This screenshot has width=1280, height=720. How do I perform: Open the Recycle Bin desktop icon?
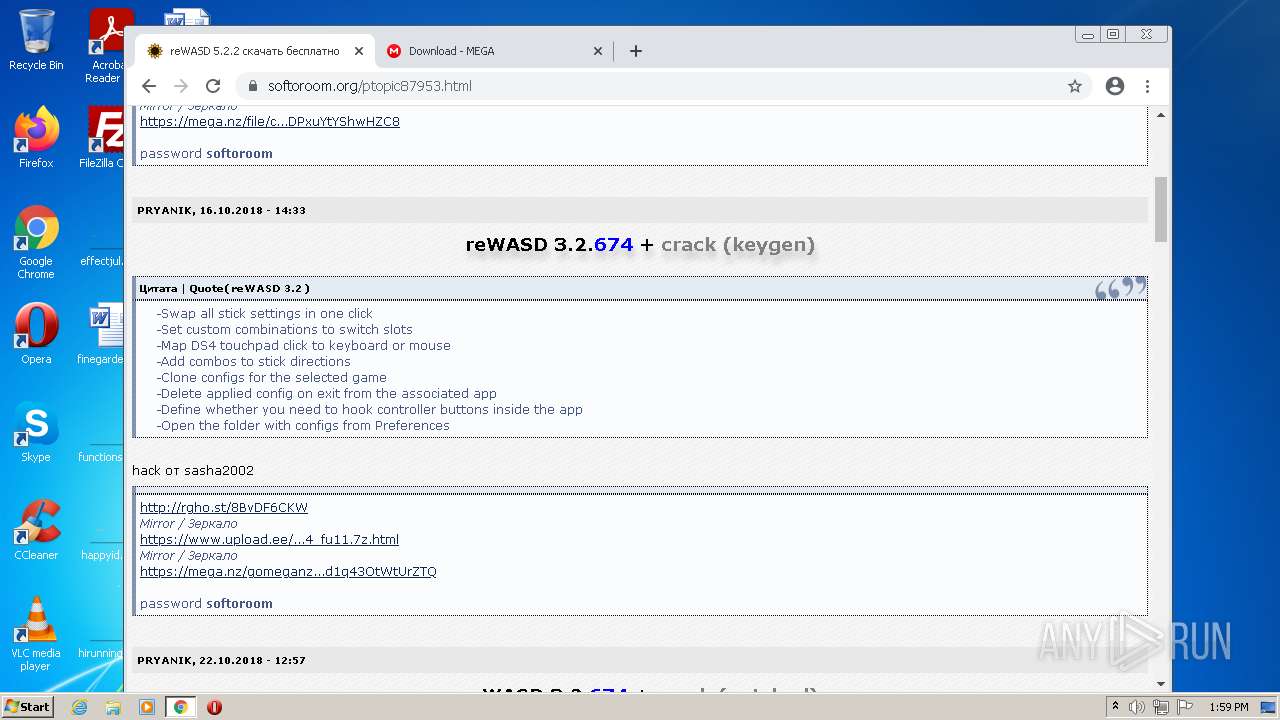coord(36,40)
